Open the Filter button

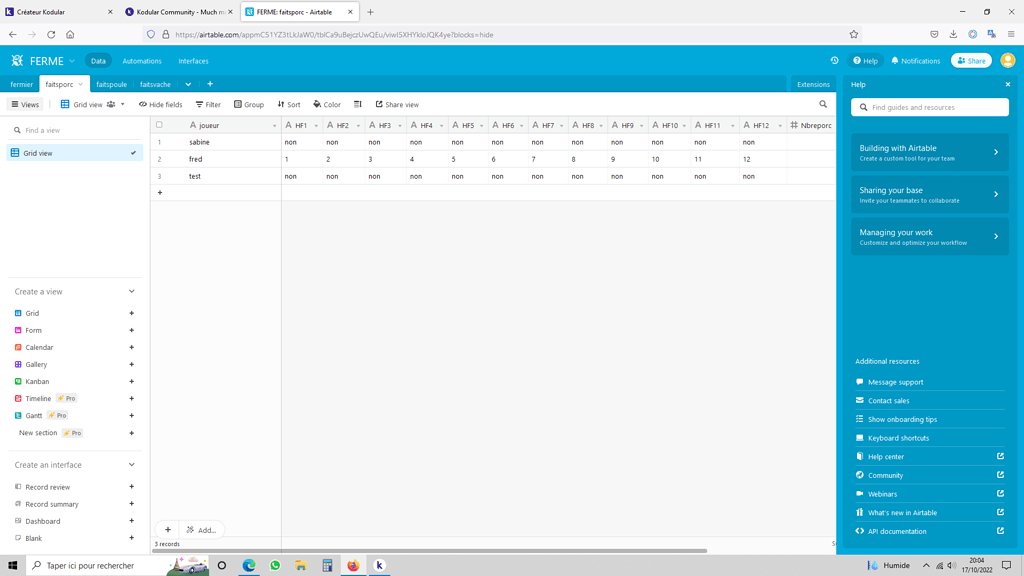point(208,104)
